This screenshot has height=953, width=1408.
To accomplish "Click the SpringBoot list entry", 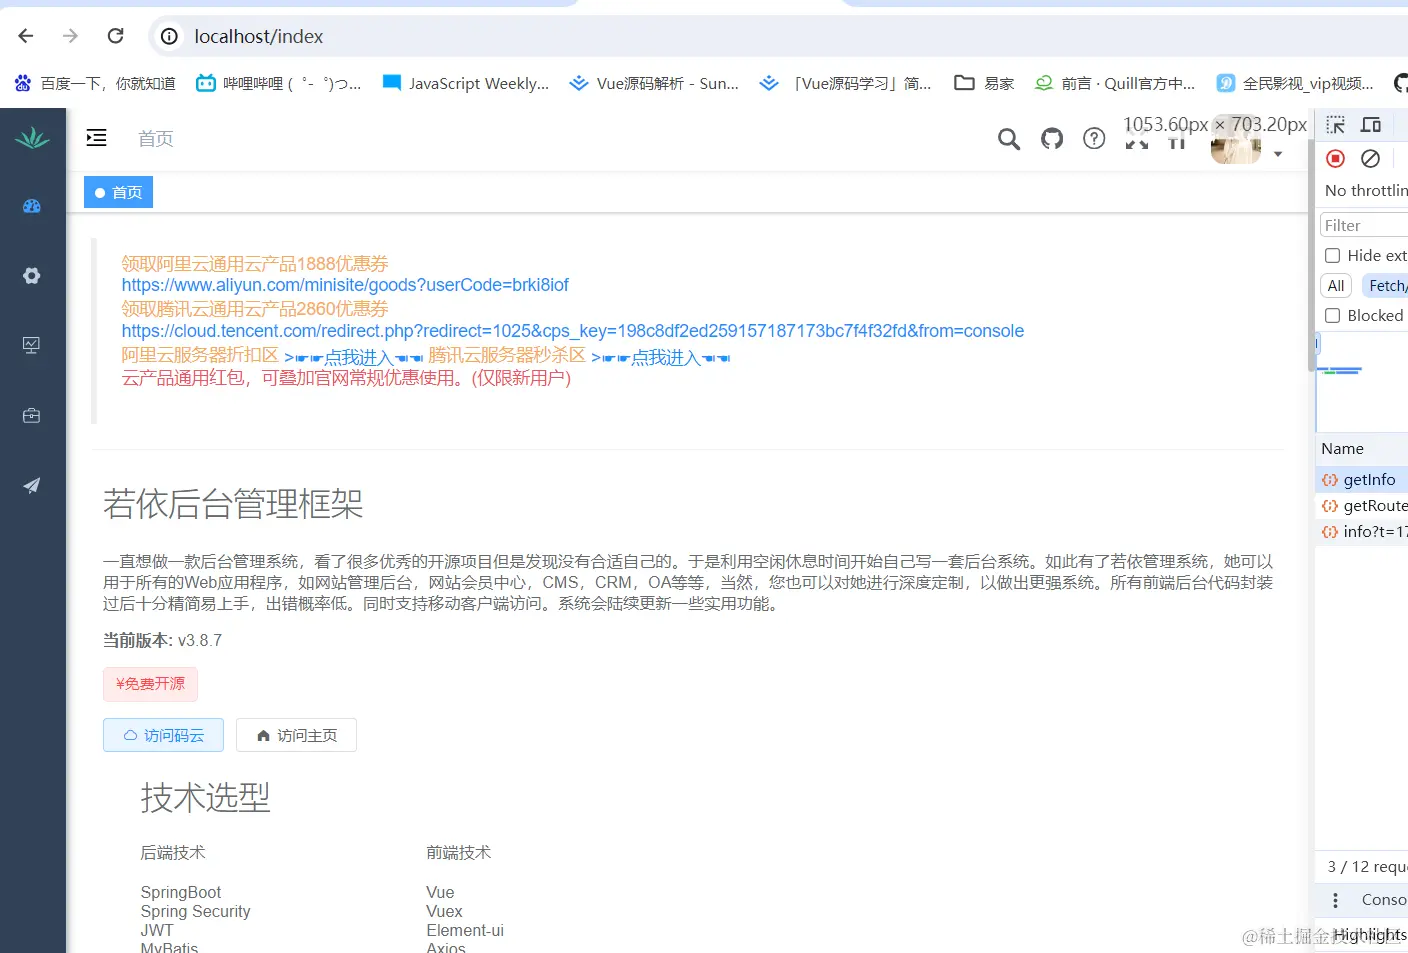I will pos(181,892).
